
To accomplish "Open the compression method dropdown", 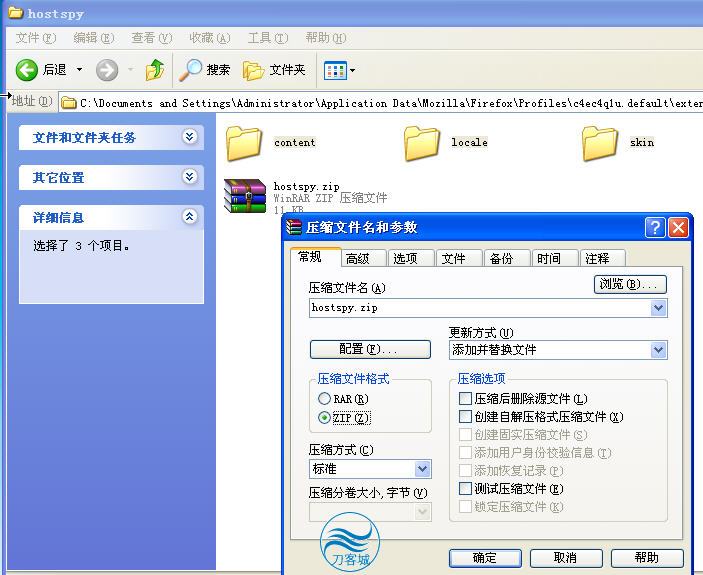I will point(422,469).
